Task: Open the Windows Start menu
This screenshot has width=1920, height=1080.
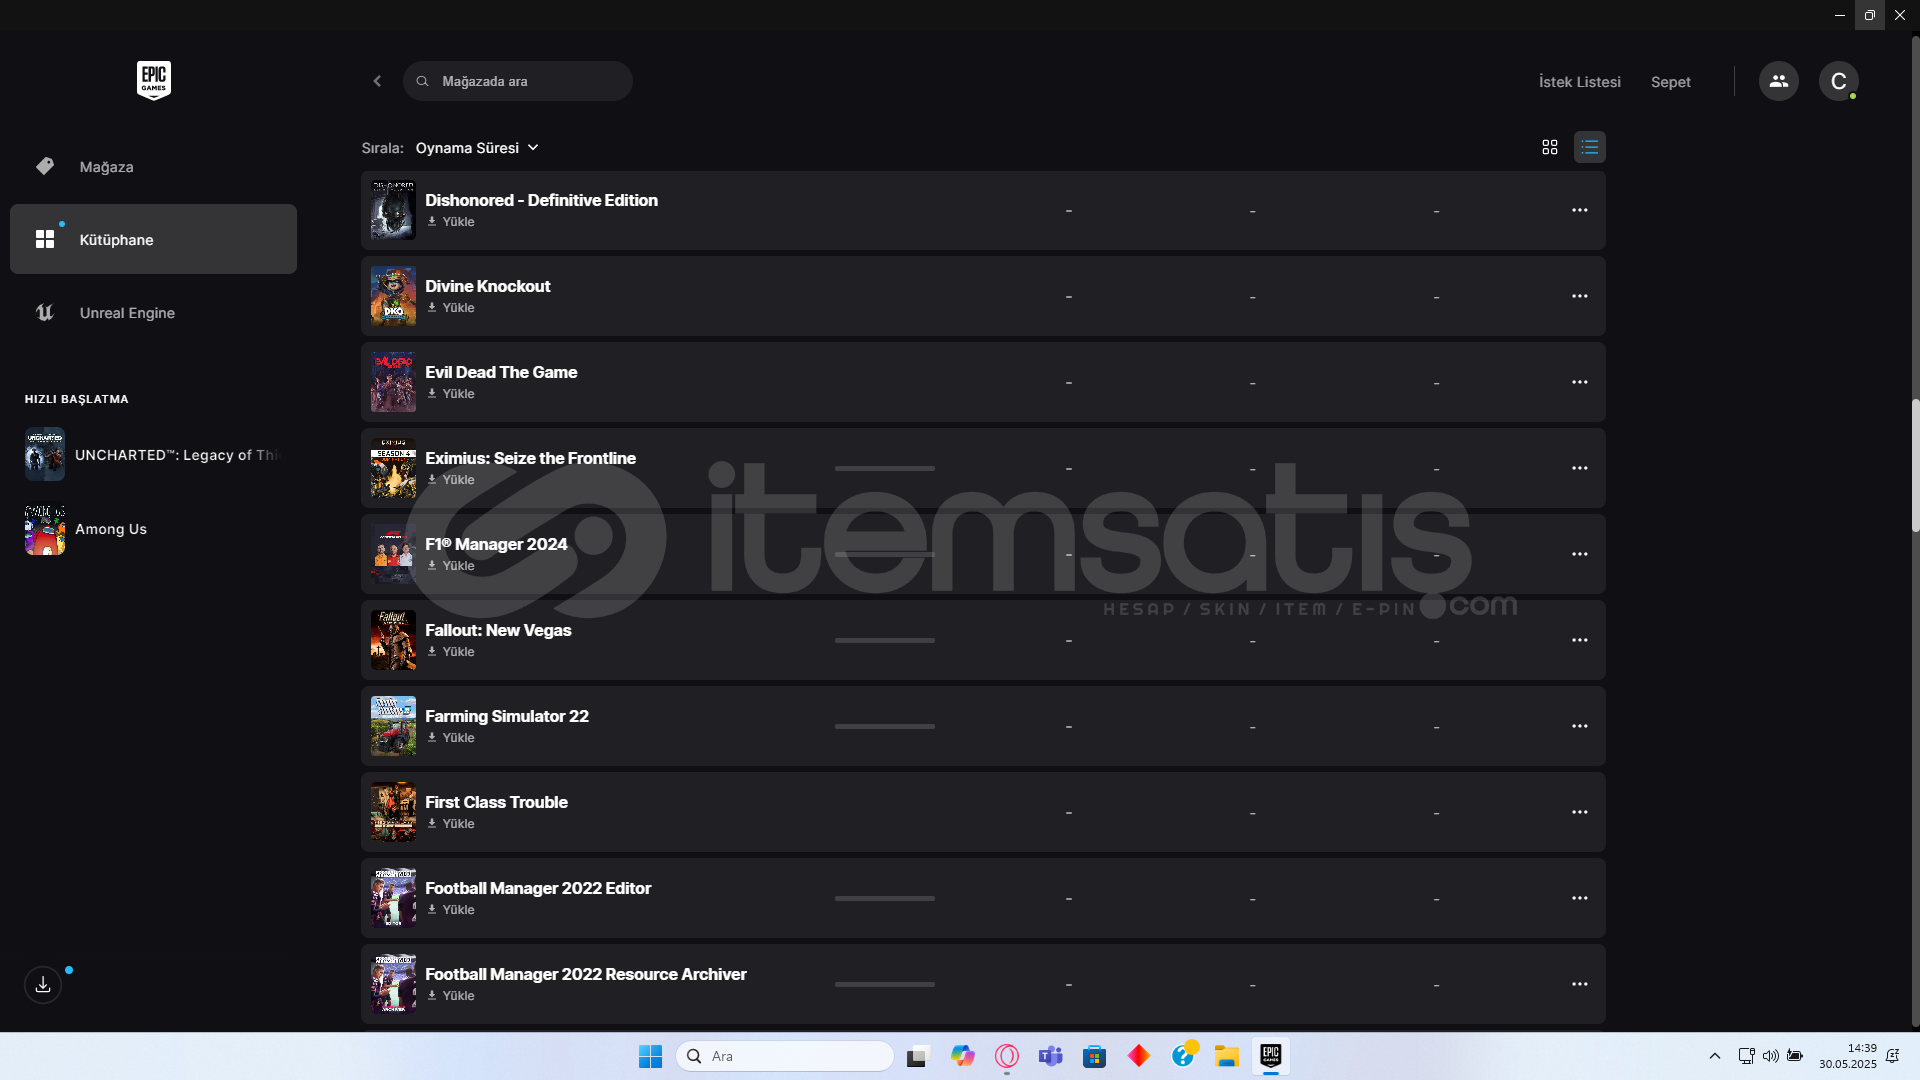Action: [x=650, y=1056]
